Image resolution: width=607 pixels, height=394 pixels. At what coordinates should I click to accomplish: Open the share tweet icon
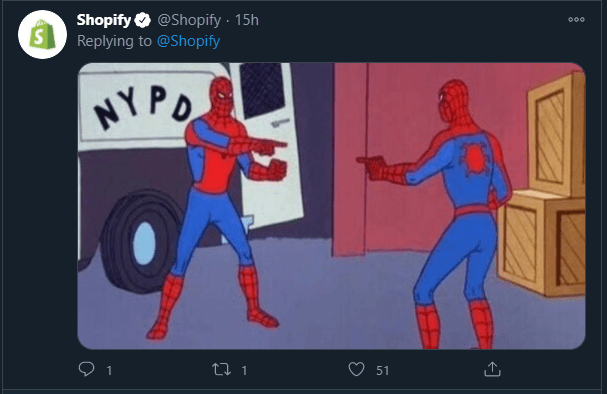click(492, 369)
